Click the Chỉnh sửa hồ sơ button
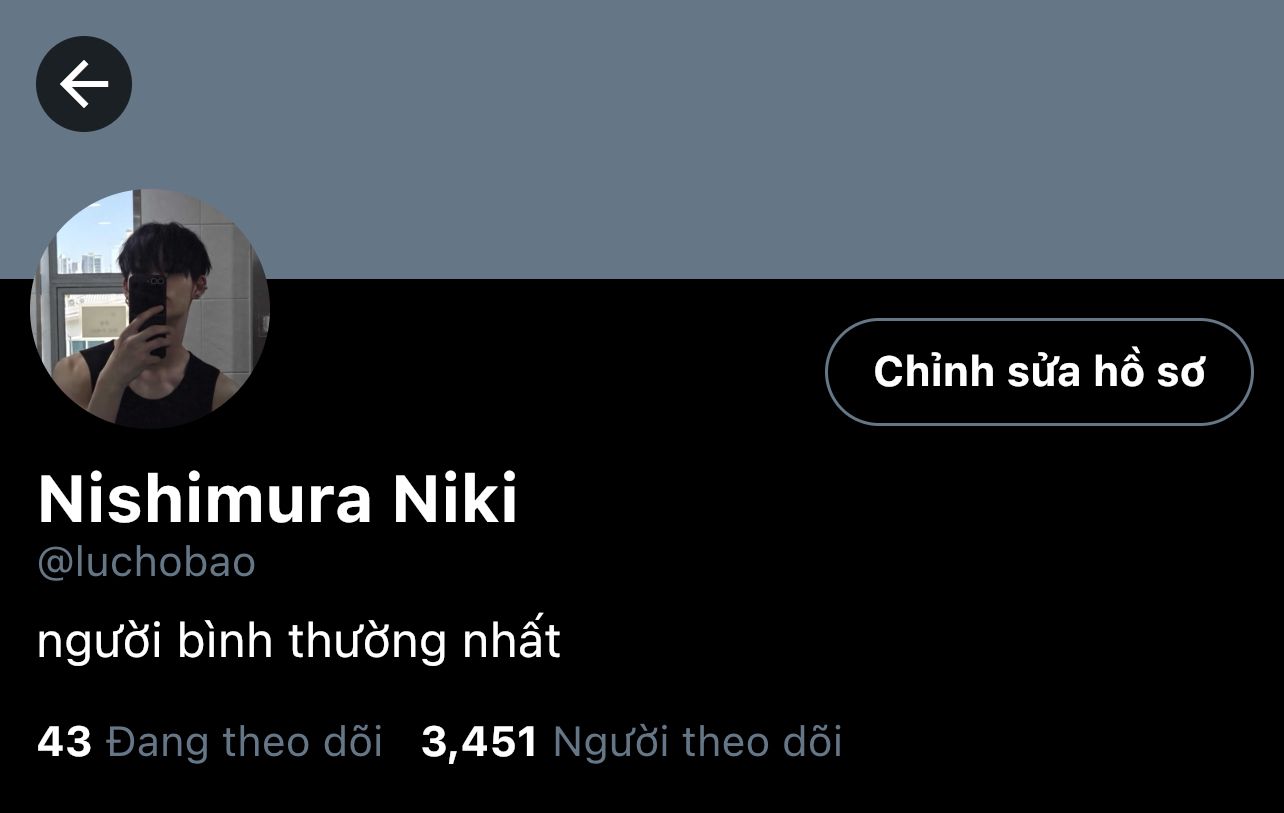Image resolution: width=1284 pixels, height=813 pixels. click(x=1039, y=372)
